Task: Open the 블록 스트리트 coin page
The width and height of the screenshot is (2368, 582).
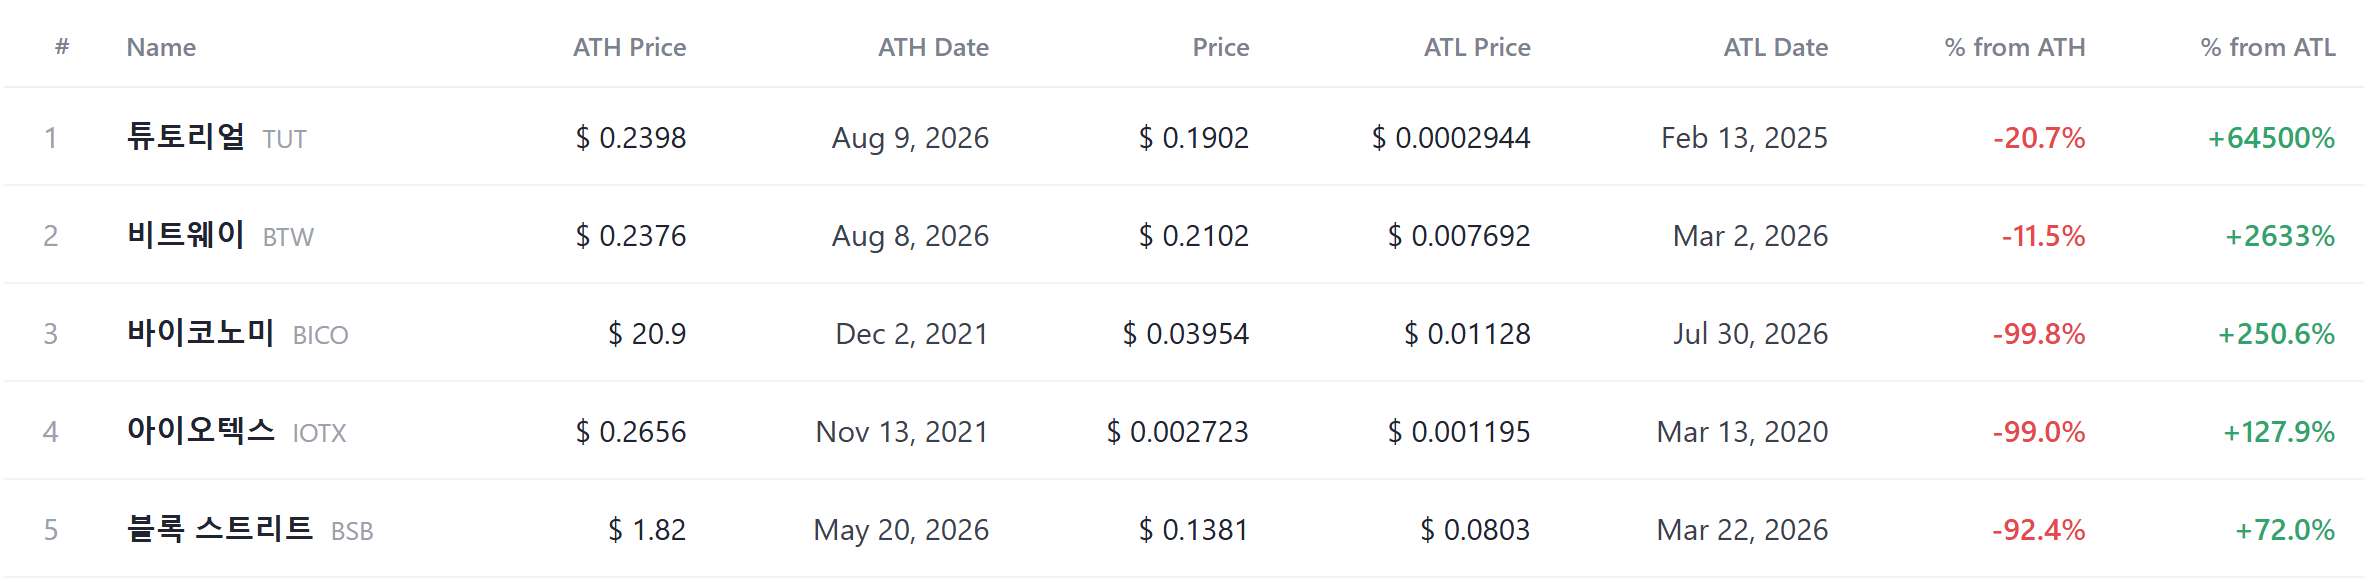Action: pos(220,528)
